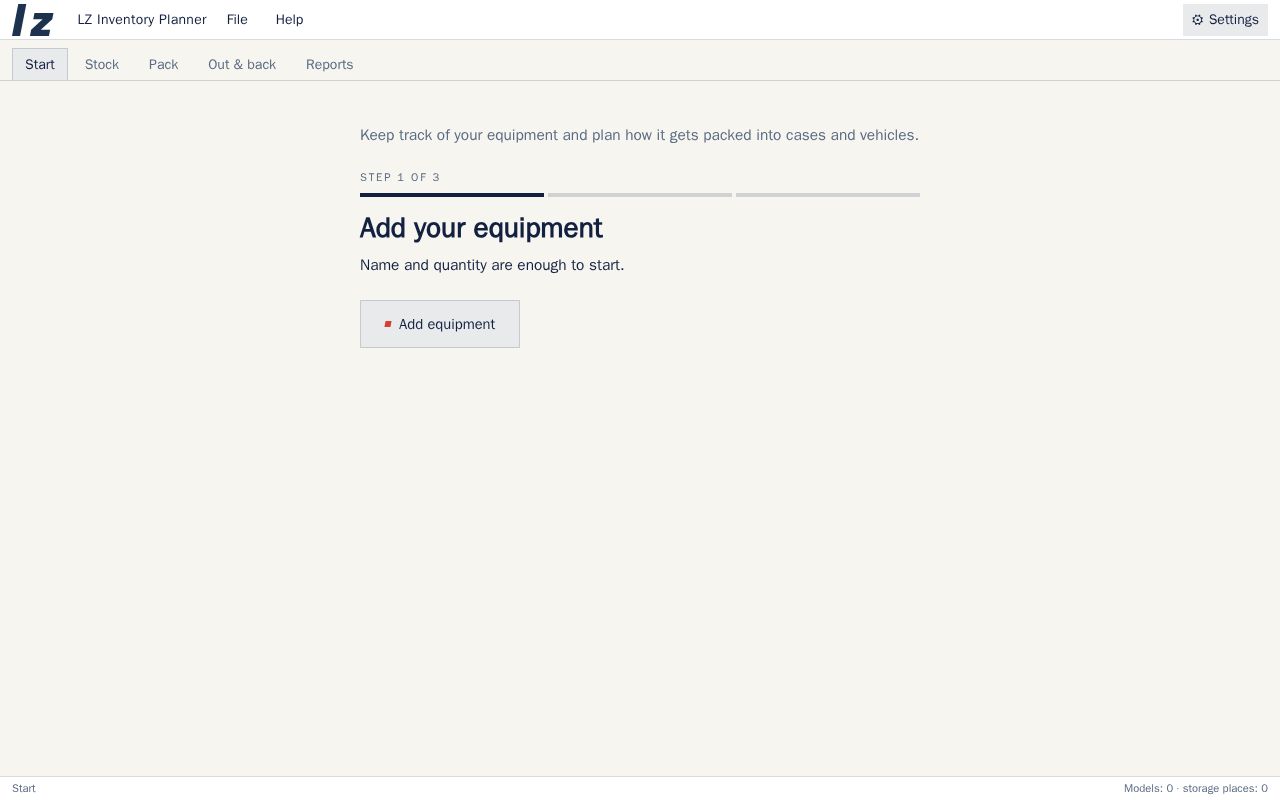Screen dimensions: 1280x800
Task: Click the "Start" status bar label
Action: coord(24,788)
